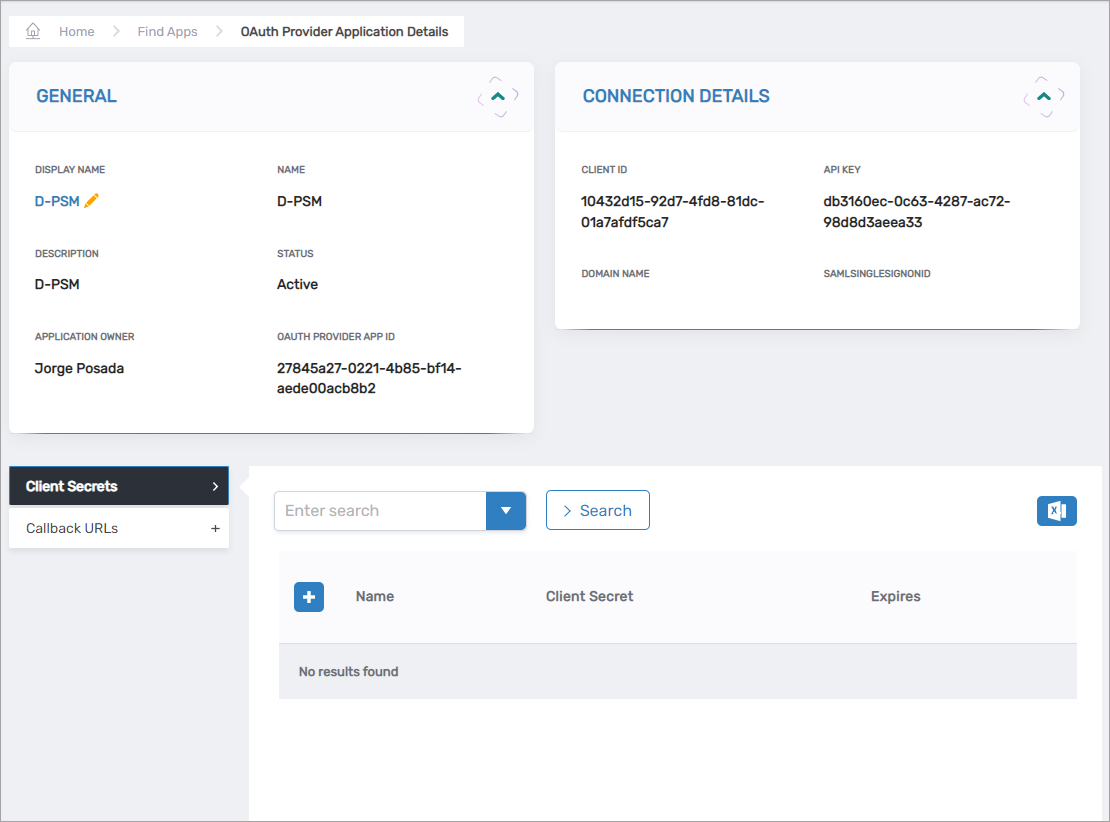Open the D-PSM display name link
Screen dimensions: 1110x822
pyautogui.click(x=57, y=201)
